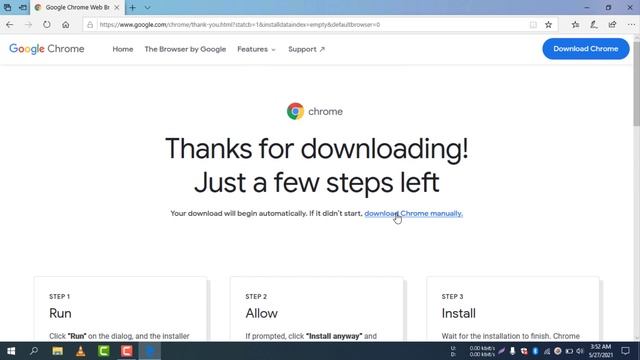Open red Camtasia recorder icon in taskbar
This screenshot has width=640, height=360.
click(127, 351)
